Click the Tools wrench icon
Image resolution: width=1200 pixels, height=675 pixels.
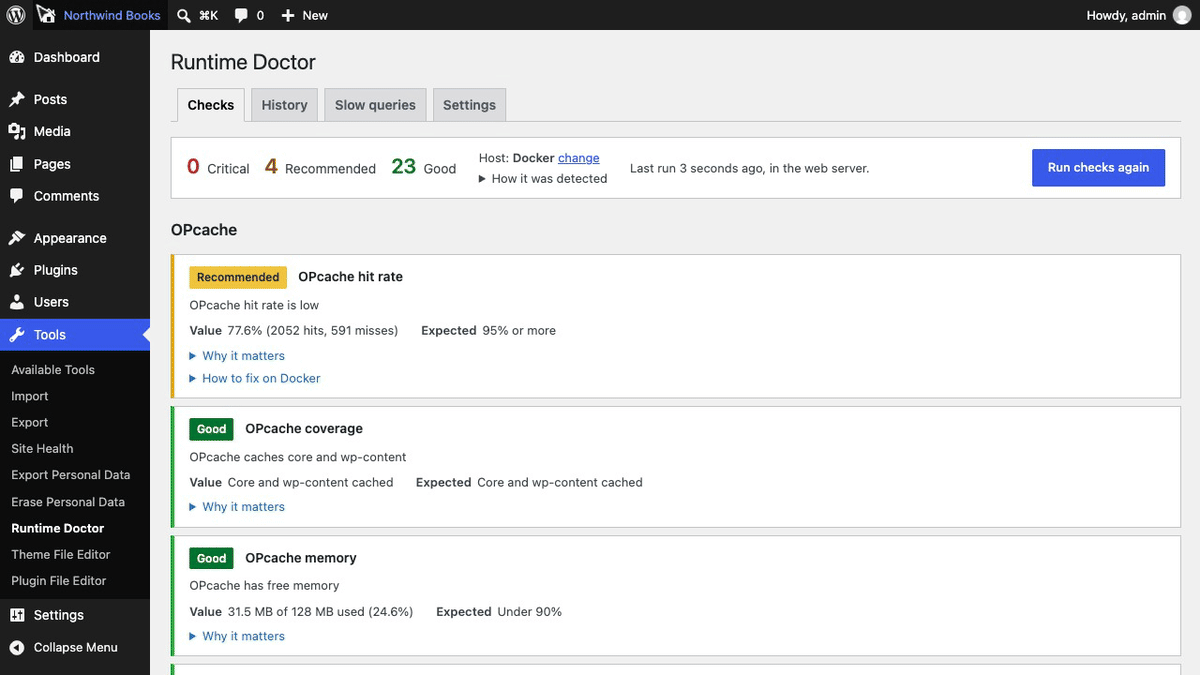click(x=16, y=335)
